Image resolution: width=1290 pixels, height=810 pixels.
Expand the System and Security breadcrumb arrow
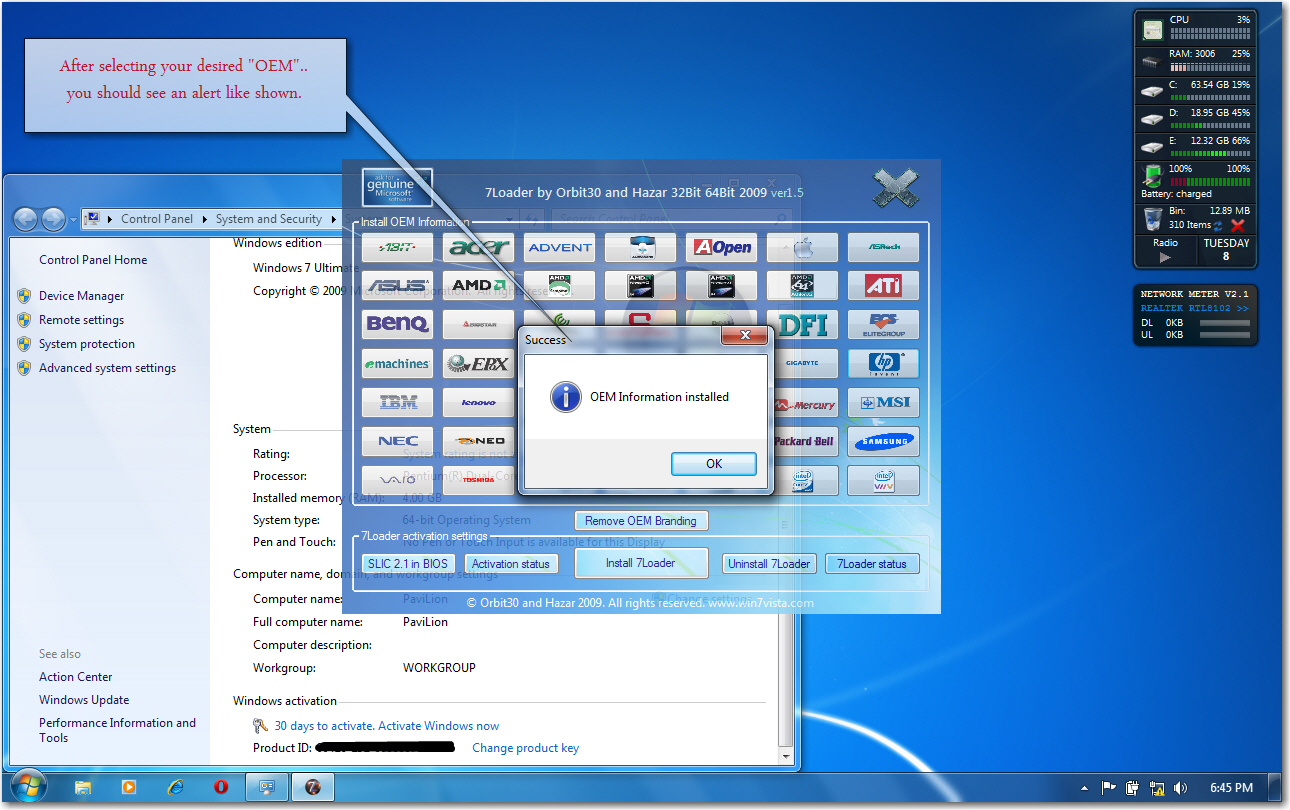coord(332,219)
